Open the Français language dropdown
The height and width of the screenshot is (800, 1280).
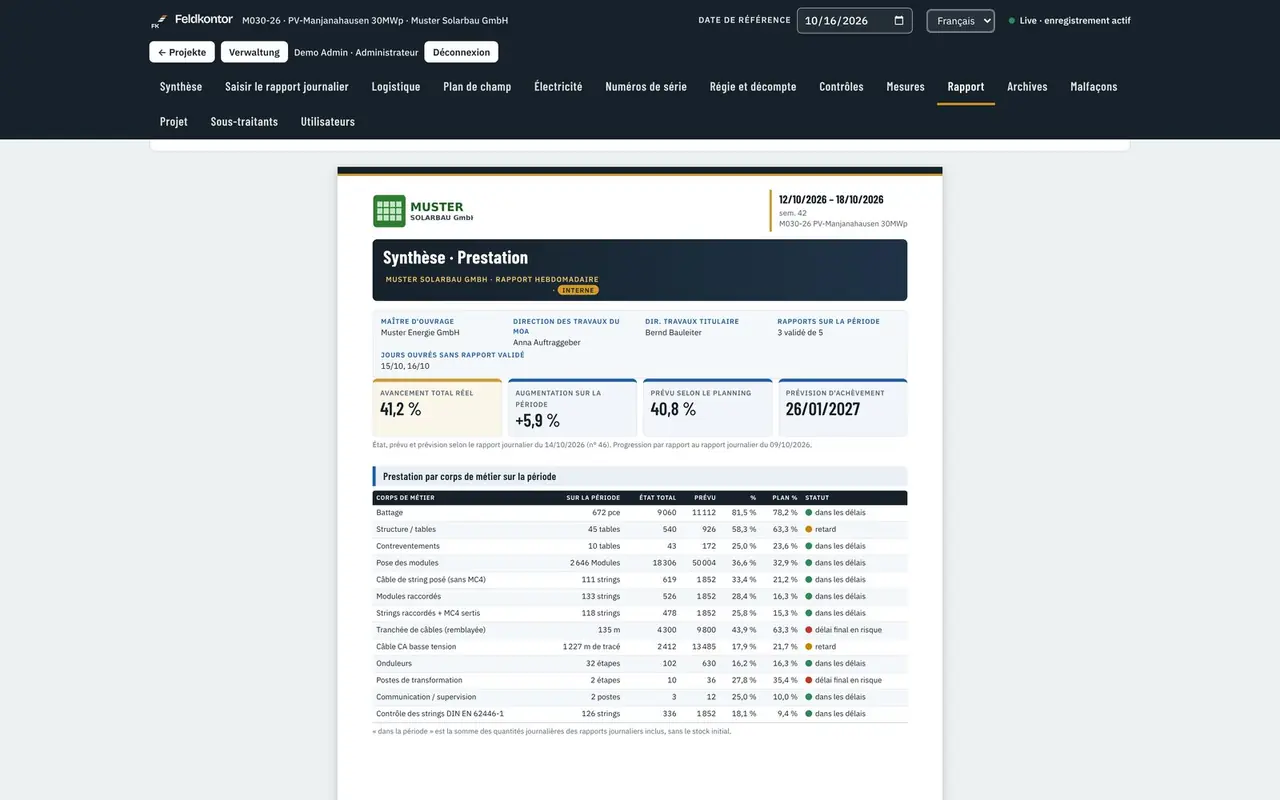pyautogui.click(x=960, y=21)
